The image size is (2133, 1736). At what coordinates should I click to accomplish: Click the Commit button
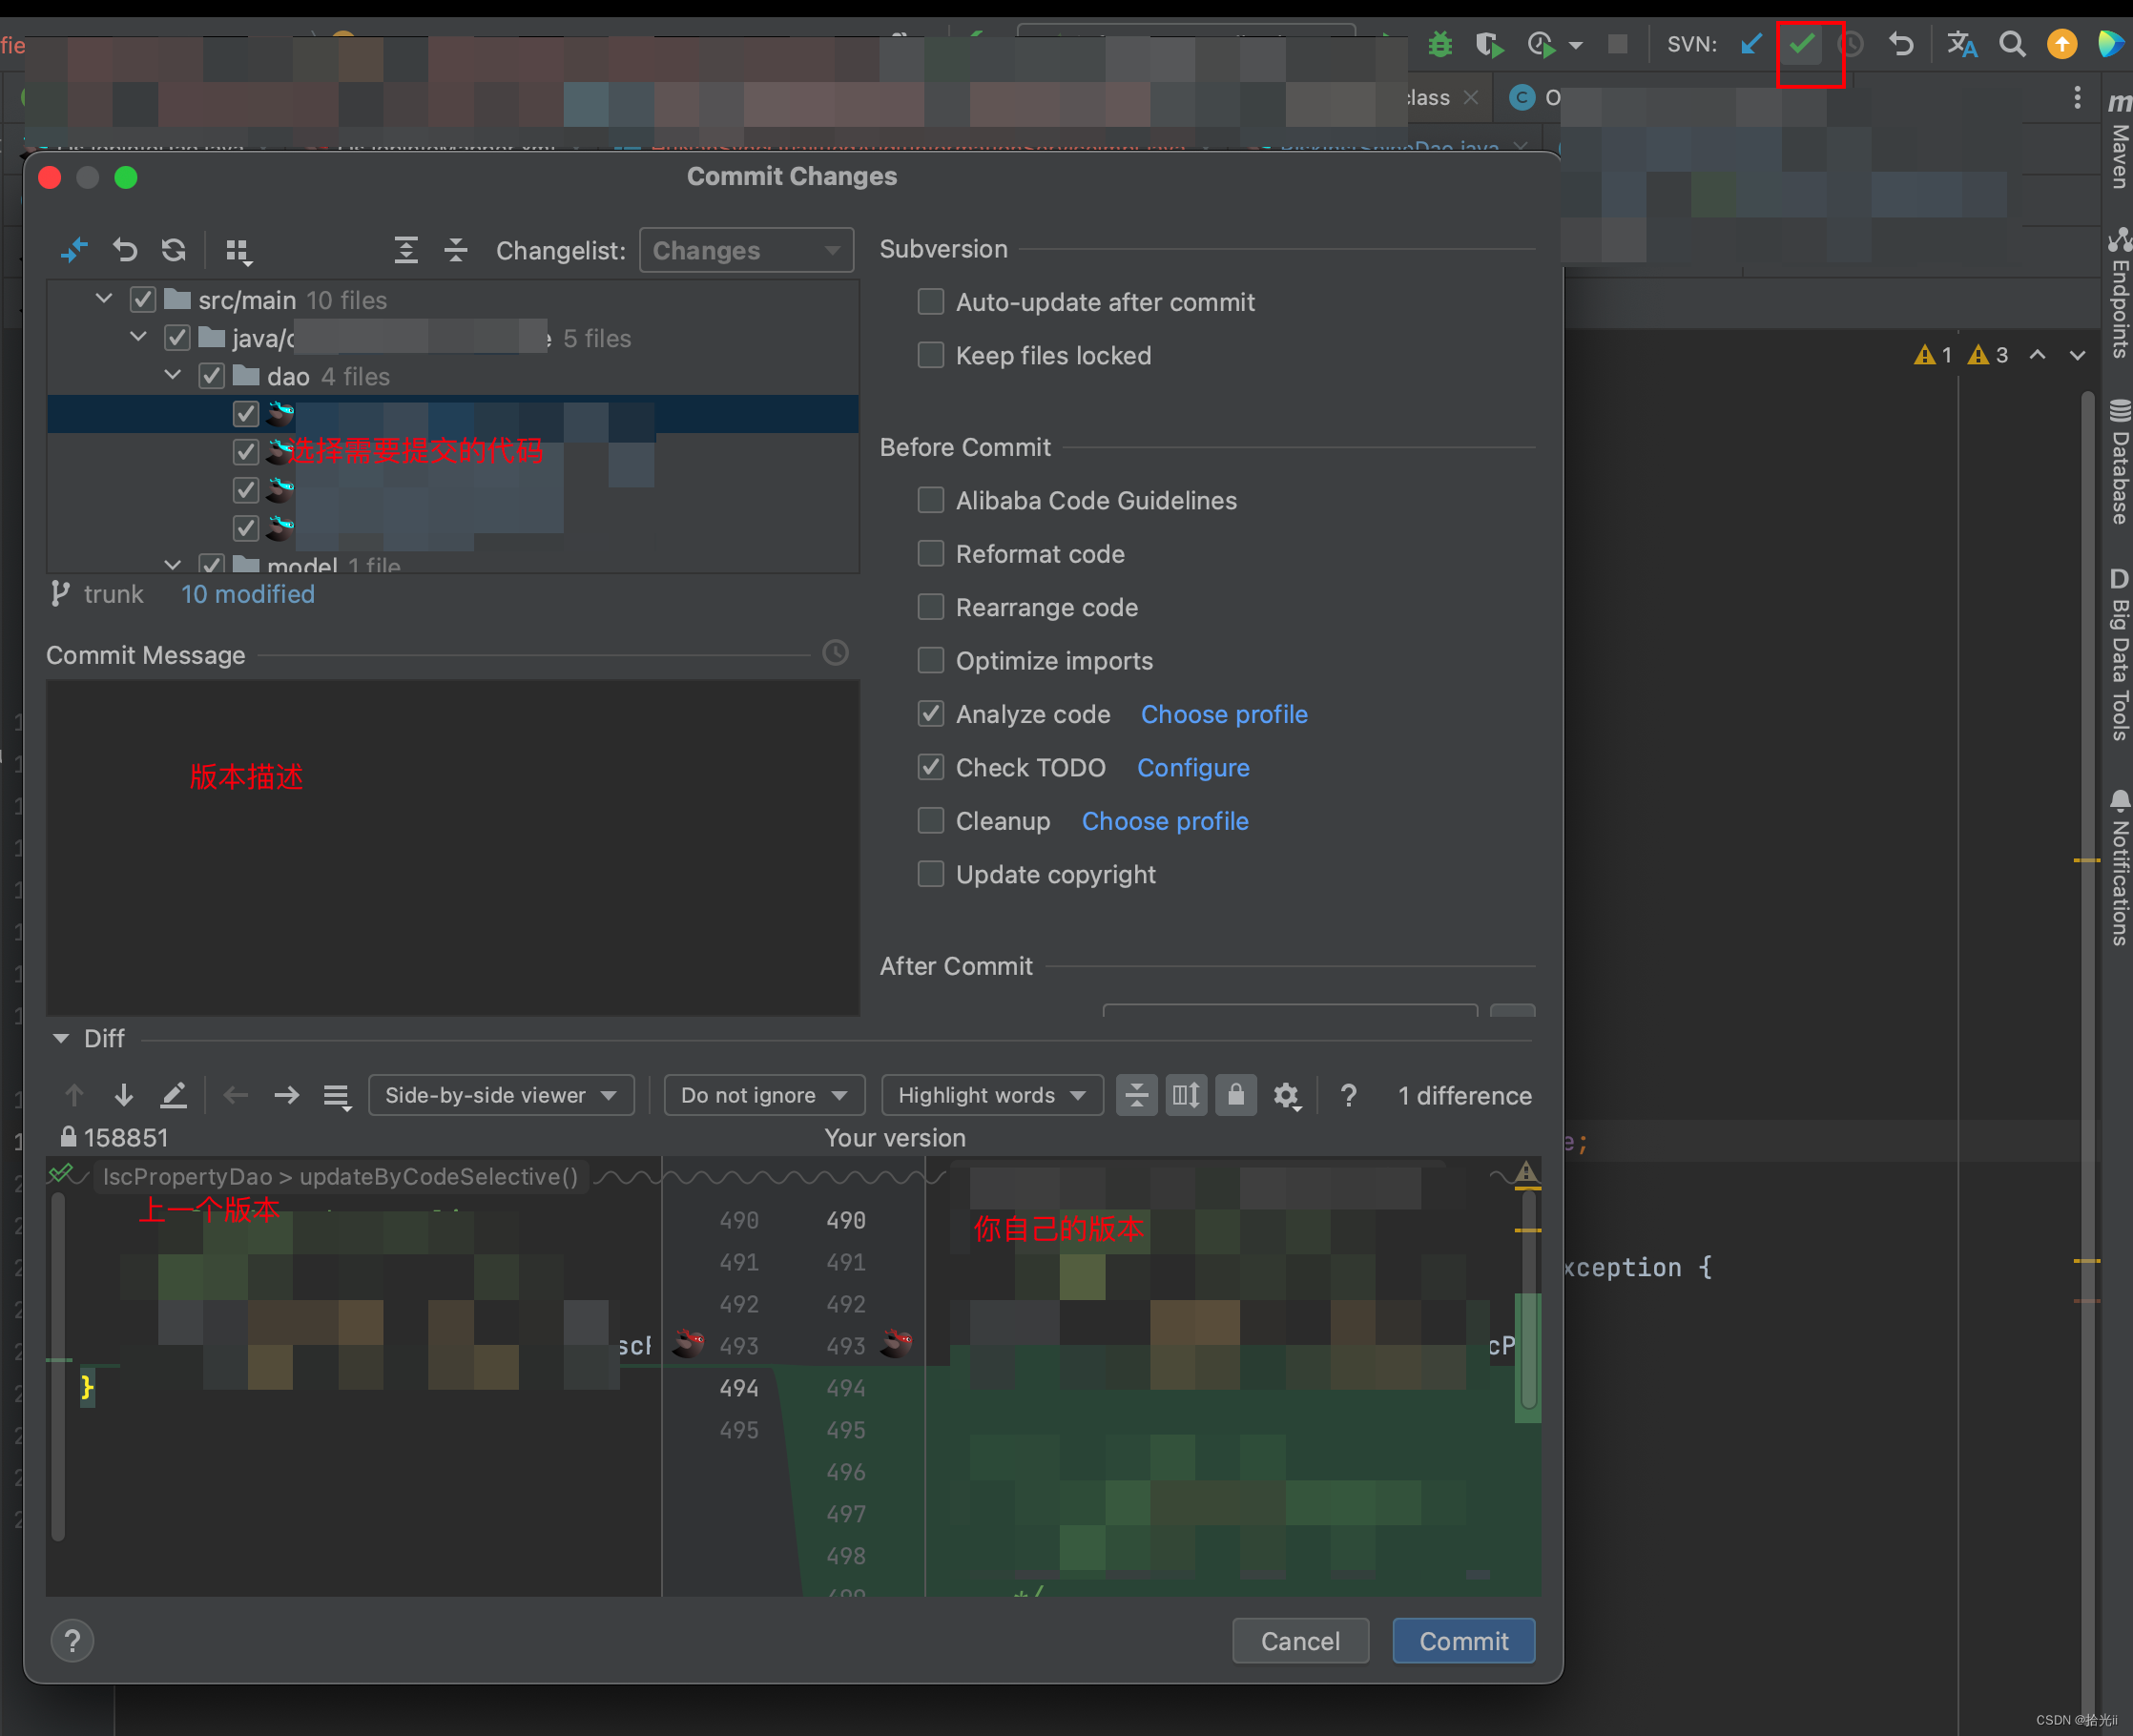[1463, 1641]
